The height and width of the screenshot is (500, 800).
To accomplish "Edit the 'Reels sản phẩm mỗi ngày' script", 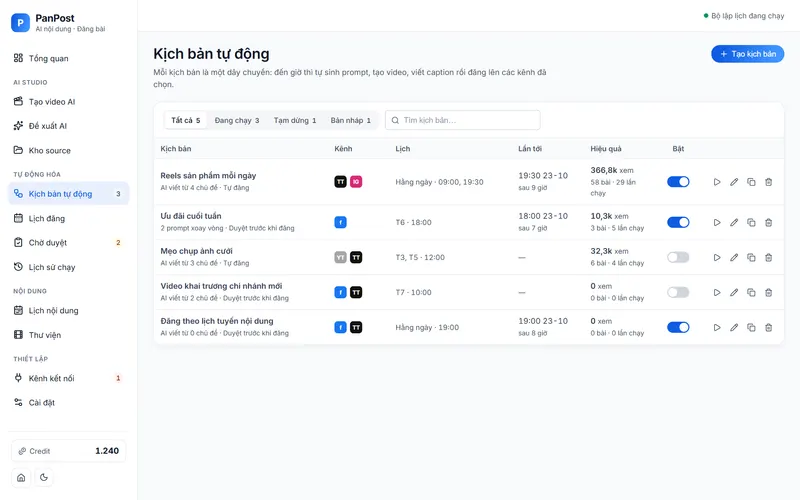I will pyautogui.click(x=734, y=182).
